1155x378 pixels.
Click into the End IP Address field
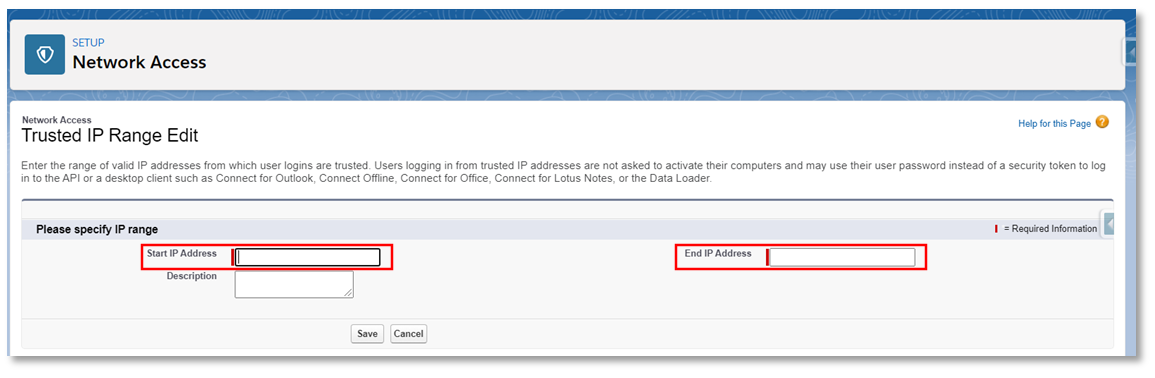[842, 257]
